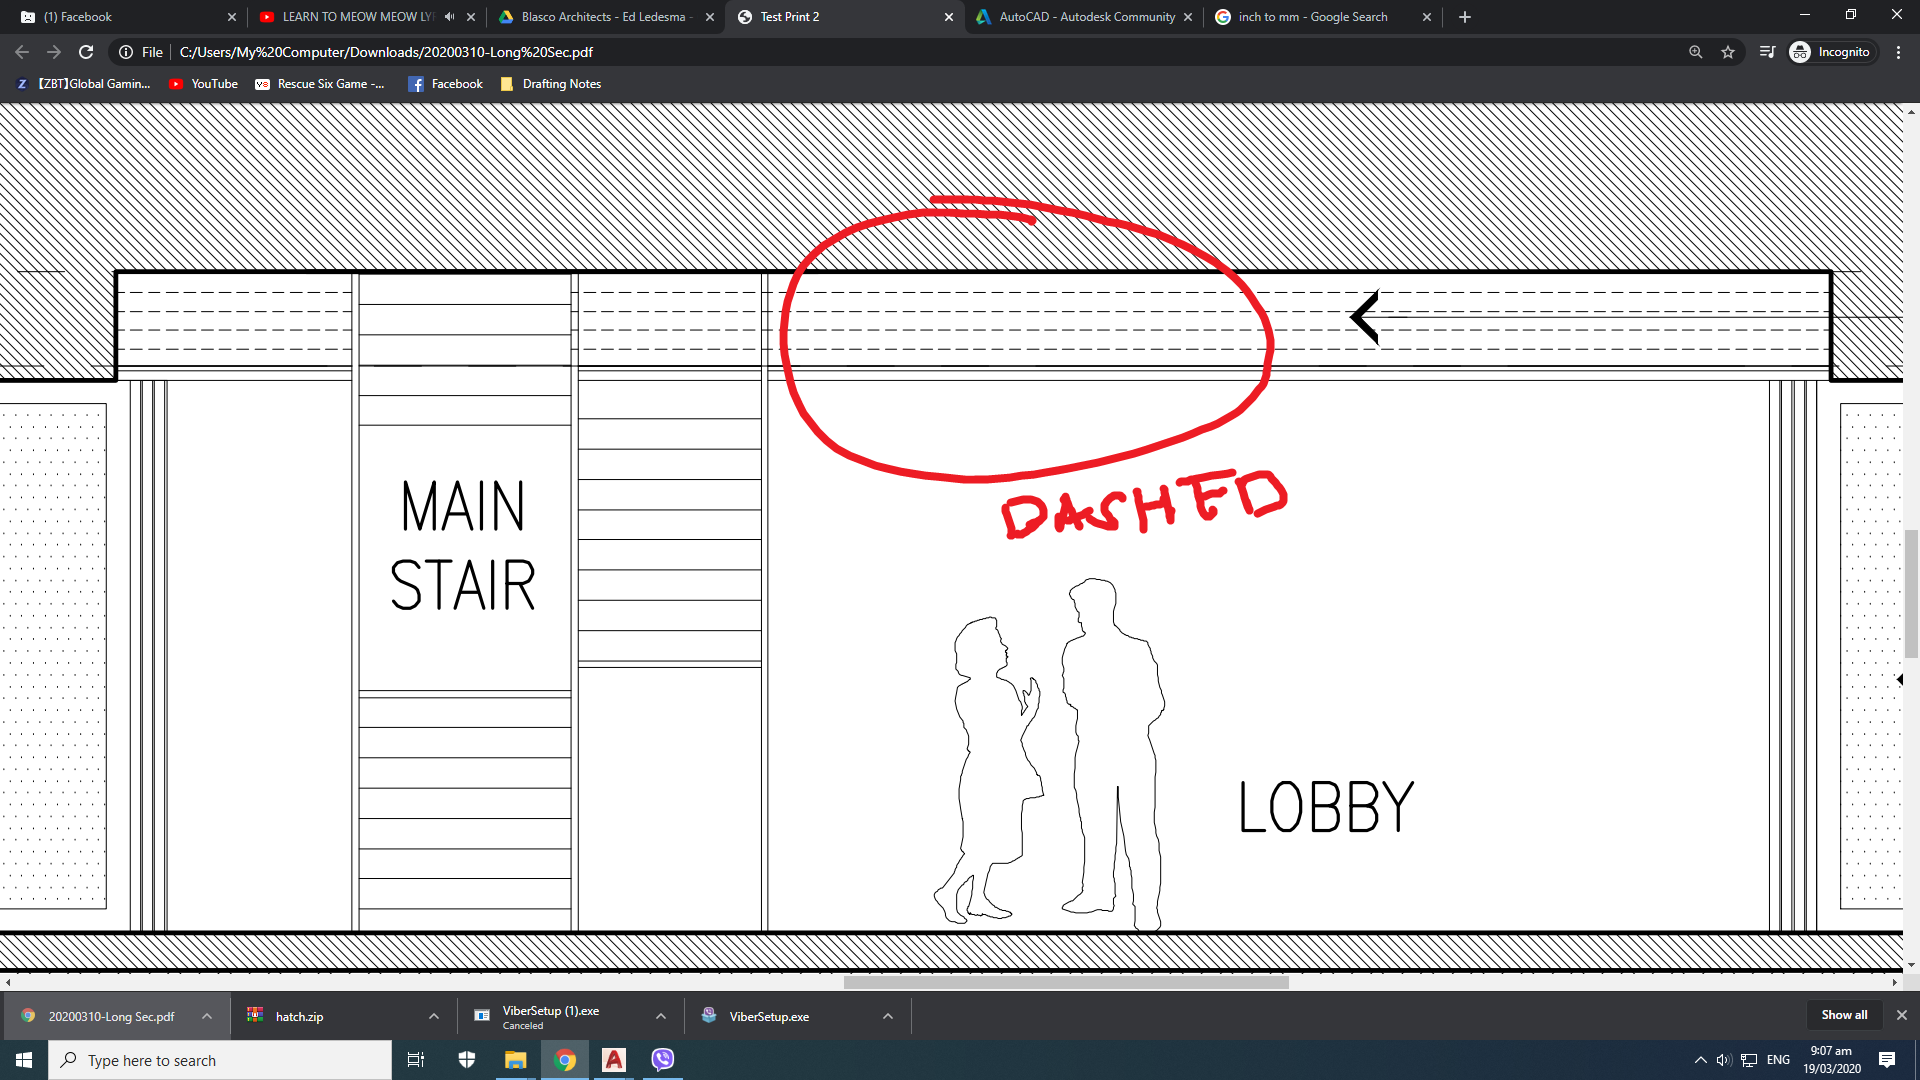The image size is (1920, 1080).
Task: Toggle system volume via the speaker tray icon
Action: click(1722, 1059)
